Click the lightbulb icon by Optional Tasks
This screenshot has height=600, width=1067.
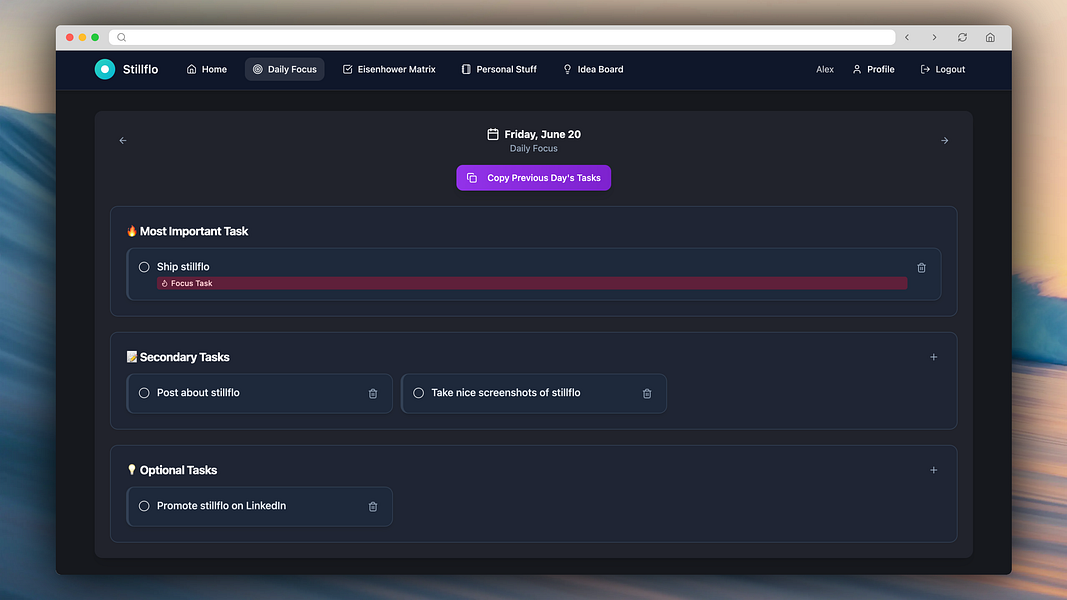132,470
